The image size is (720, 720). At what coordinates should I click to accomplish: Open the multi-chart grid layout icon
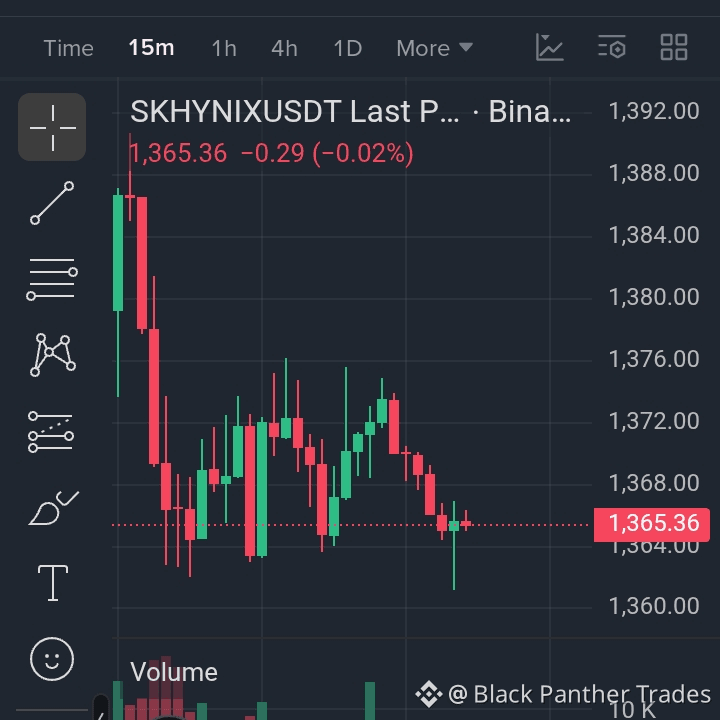tap(674, 47)
